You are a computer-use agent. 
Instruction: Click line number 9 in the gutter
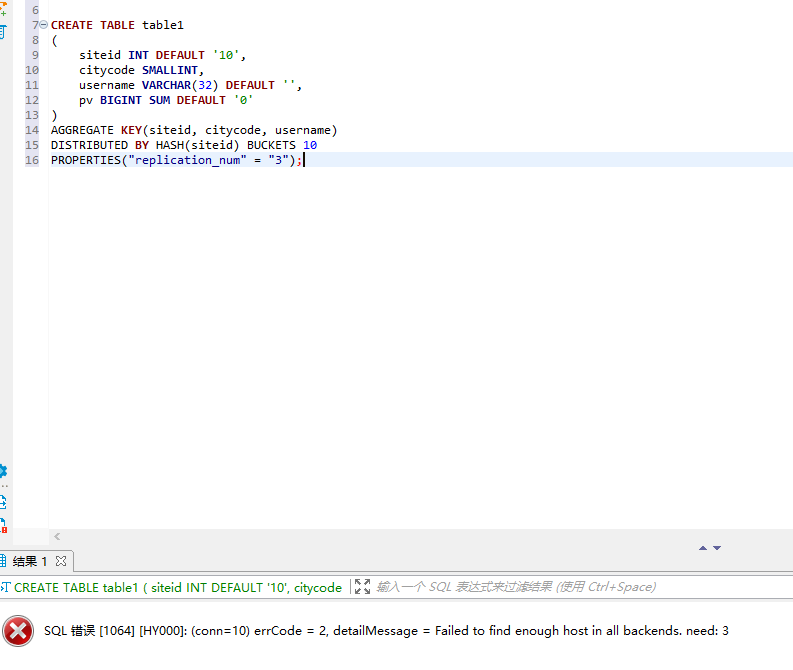(x=35, y=55)
